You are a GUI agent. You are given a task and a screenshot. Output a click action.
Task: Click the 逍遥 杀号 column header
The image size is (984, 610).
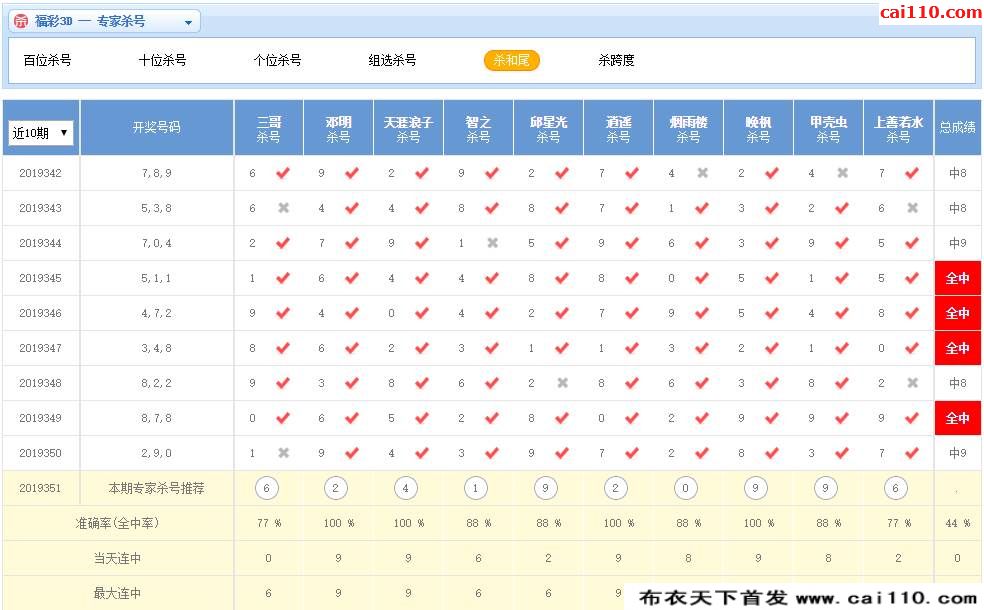coord(618,128)
